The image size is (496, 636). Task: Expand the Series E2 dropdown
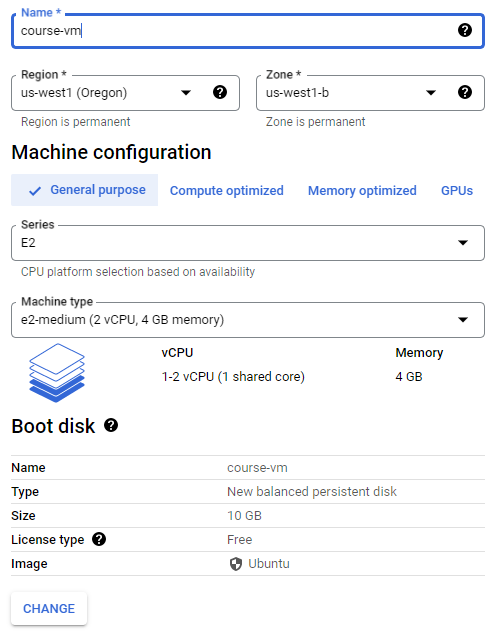pos(248,243)
